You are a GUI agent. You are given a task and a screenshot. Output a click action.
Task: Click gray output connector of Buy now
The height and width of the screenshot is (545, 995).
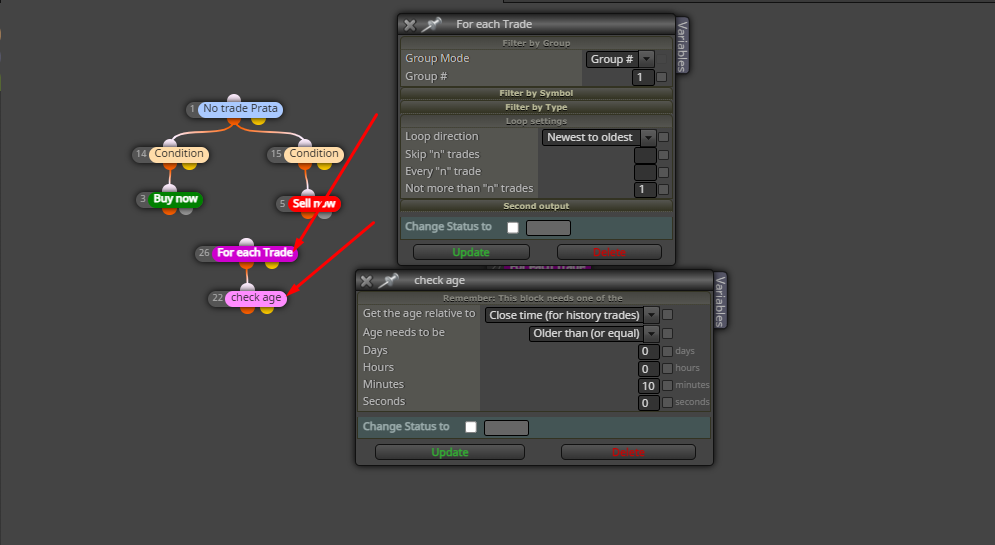click(x=185, y=210)
